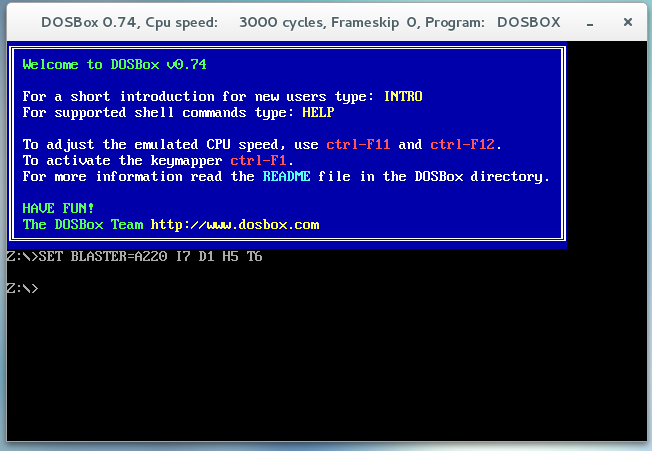Close the DOSBox window
The image size is (652, 451).
(x=628, y=22)
